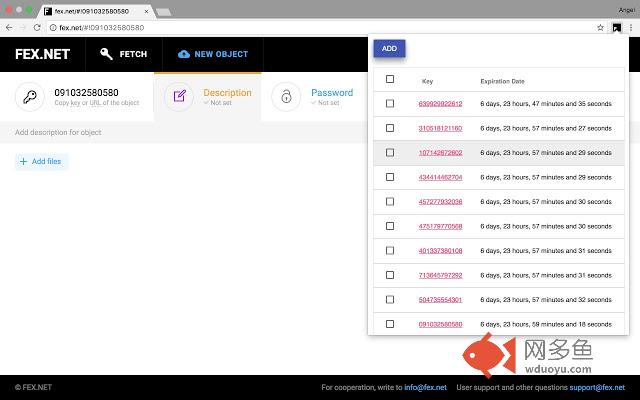The width and height of the screenshot is (640, 400).
Task: Check the highlighted row with key starting 107
Action: 390,152
